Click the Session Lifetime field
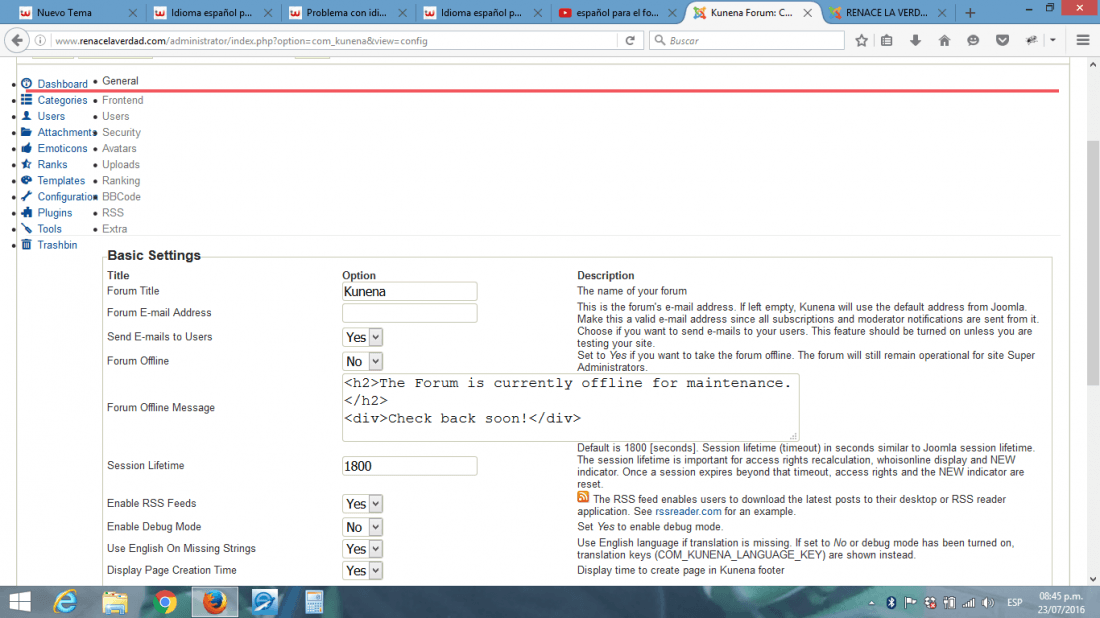 click(x=410, y=466)
